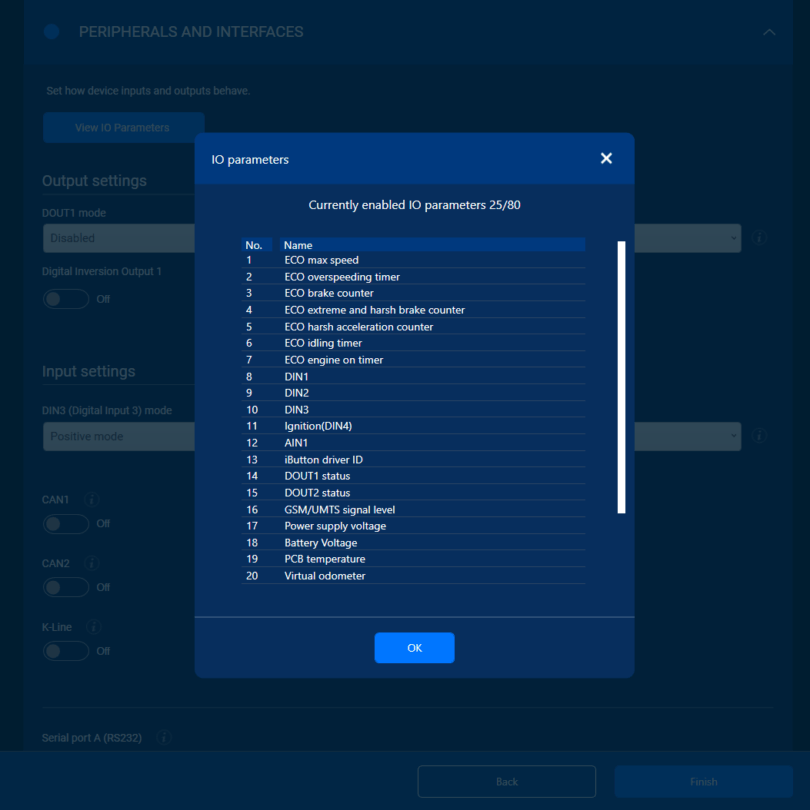Click the info icon next to CAN2

[91, 563]
